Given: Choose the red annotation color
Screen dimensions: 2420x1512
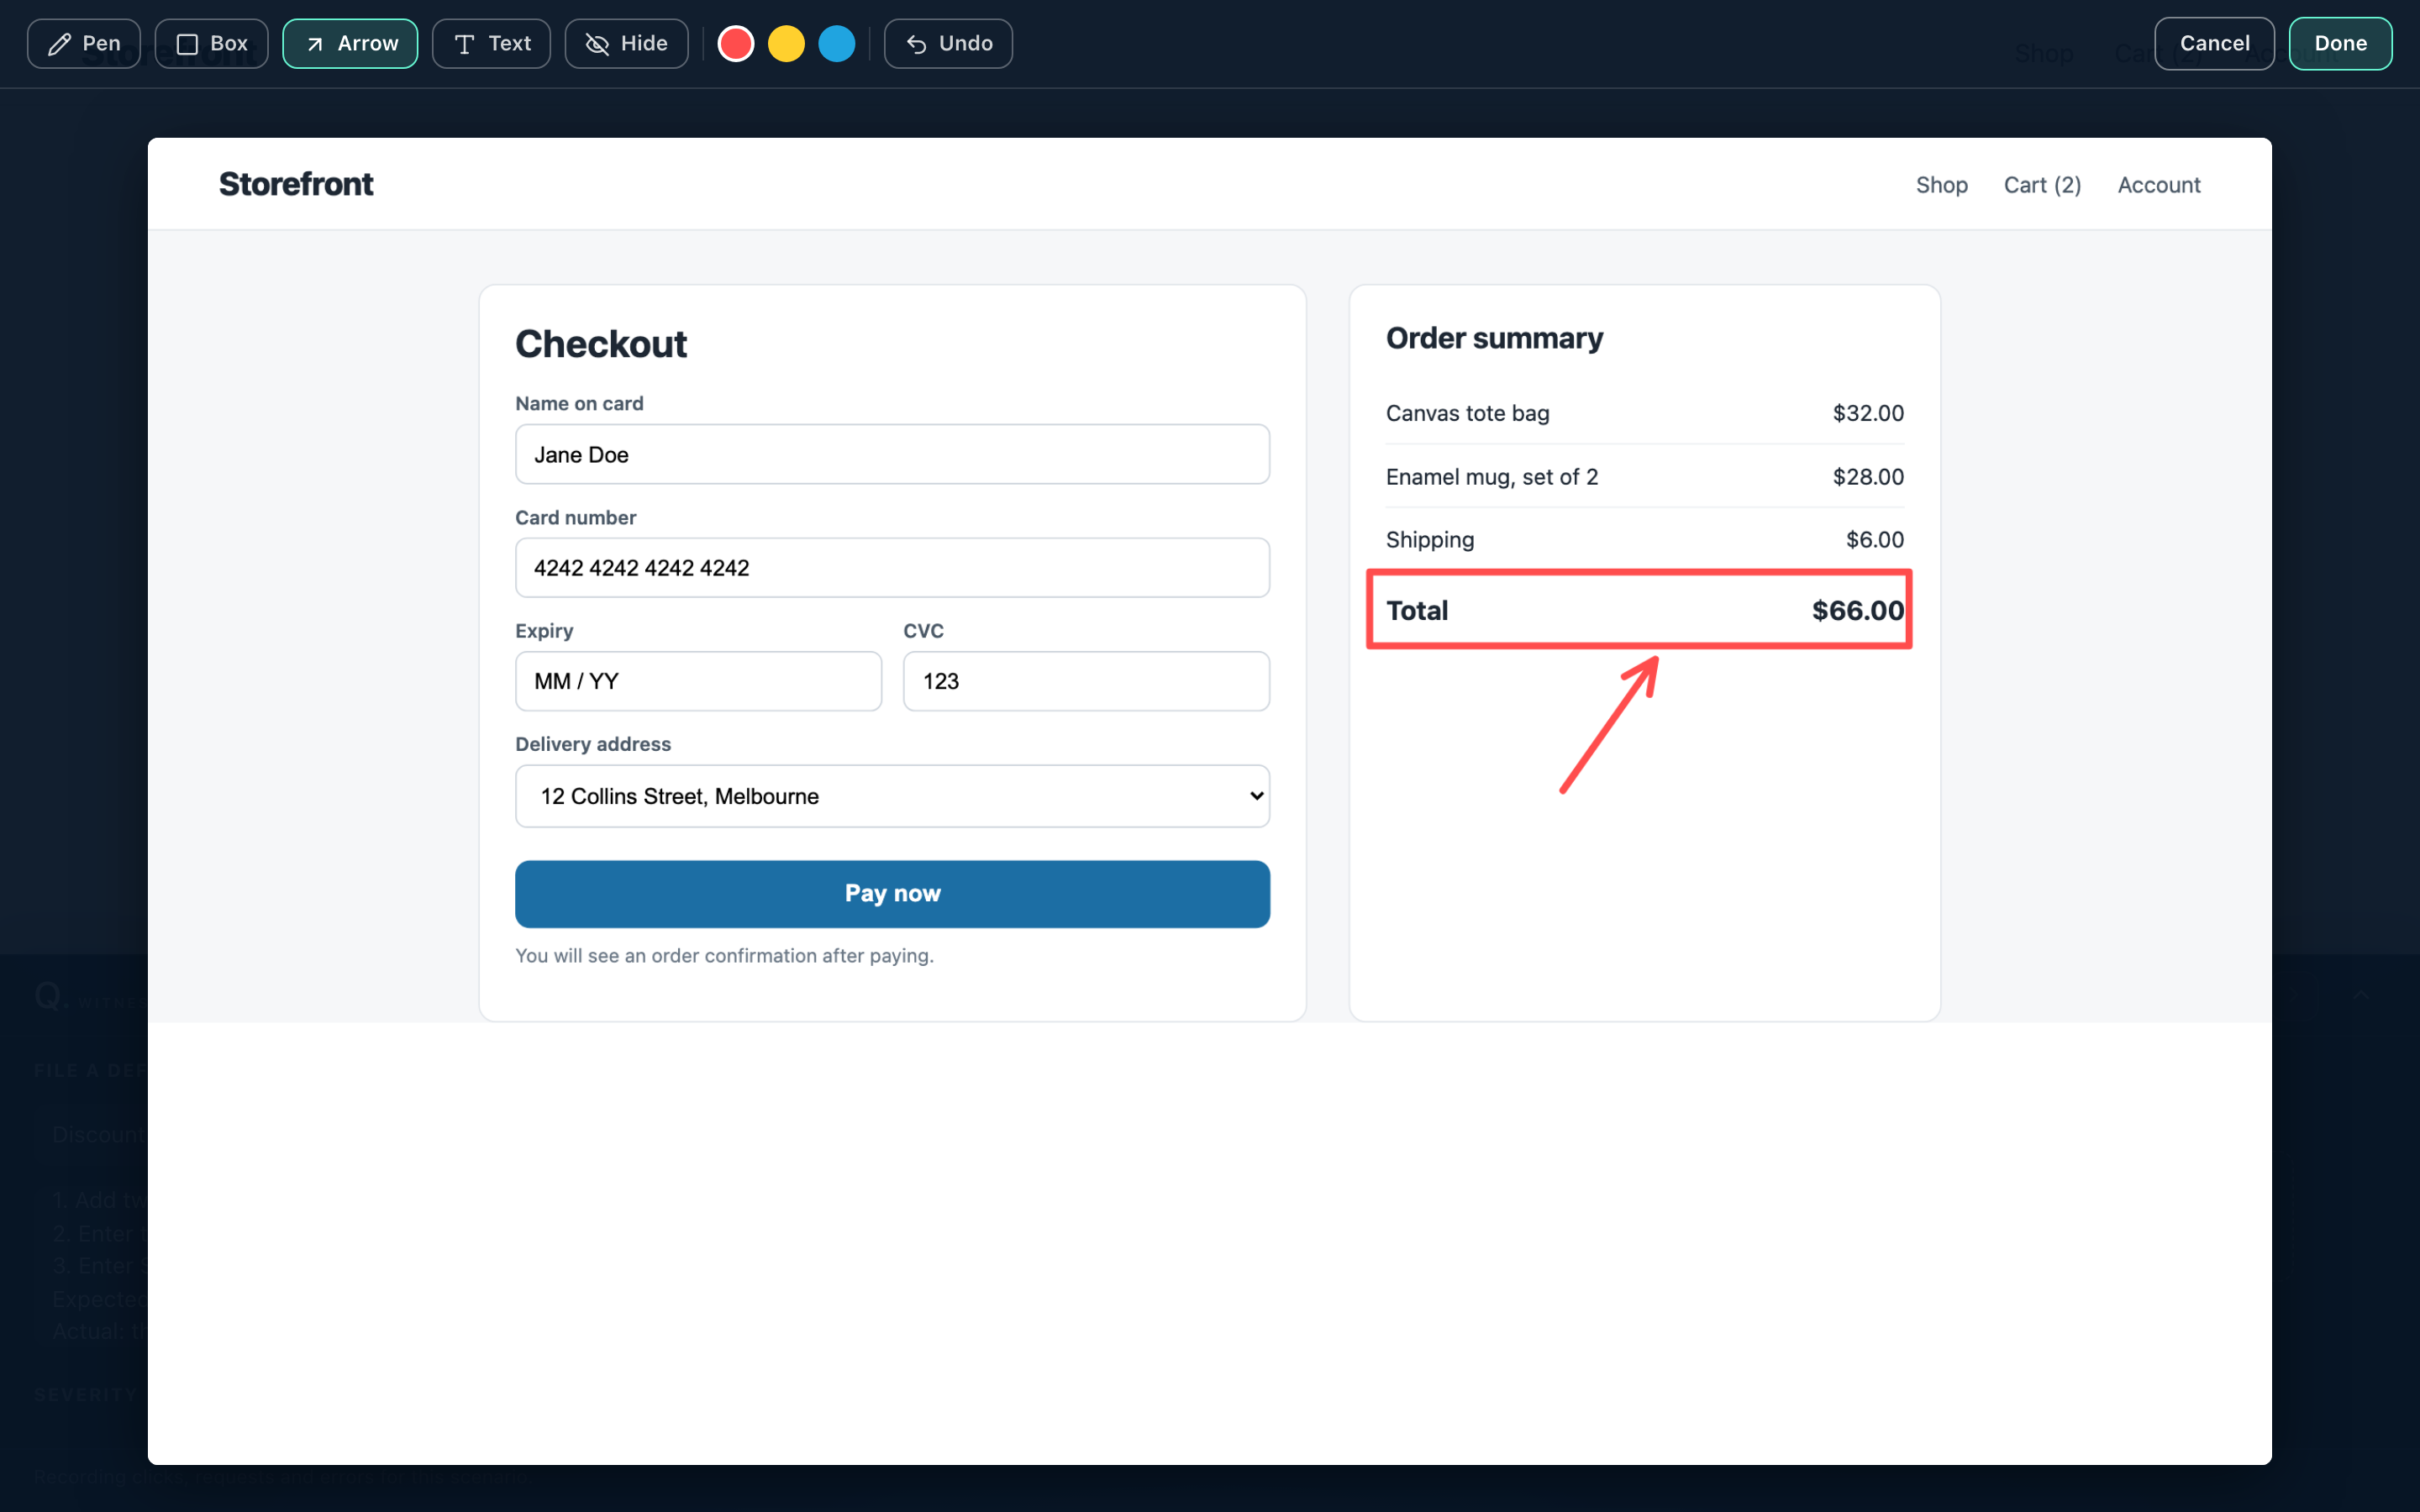Looking at the screenshot, I should coord(736,44).
